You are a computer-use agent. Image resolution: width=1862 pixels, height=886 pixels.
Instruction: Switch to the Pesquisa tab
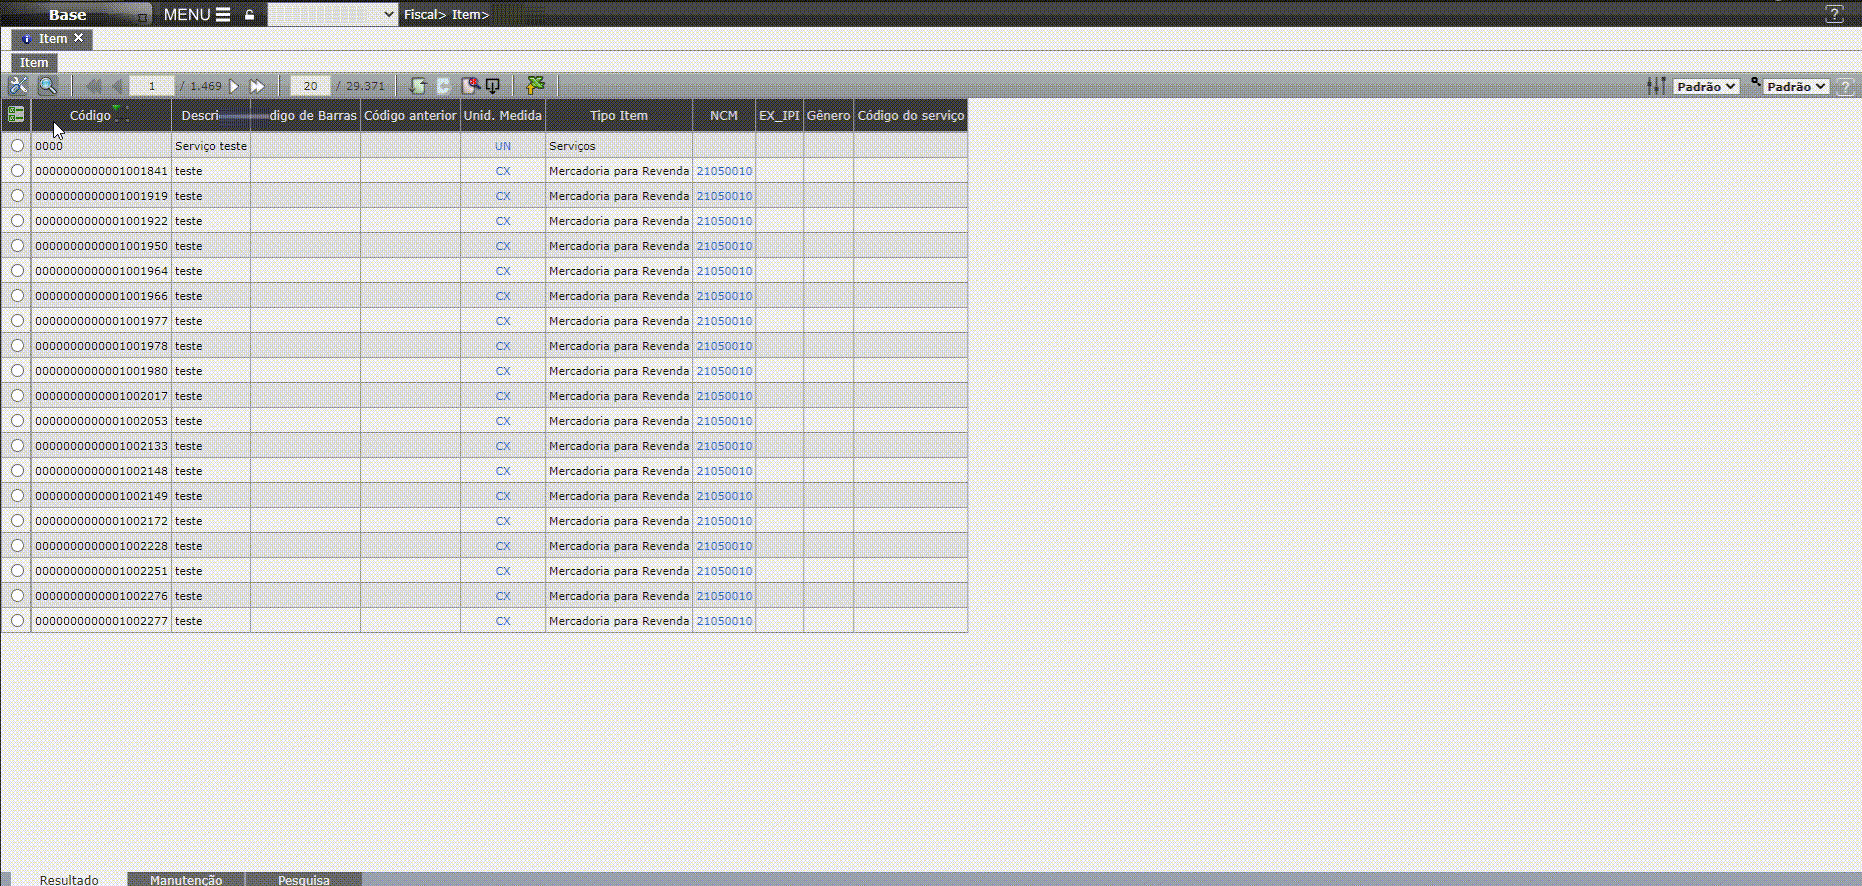pyautogui.click(x=303, y=879)
